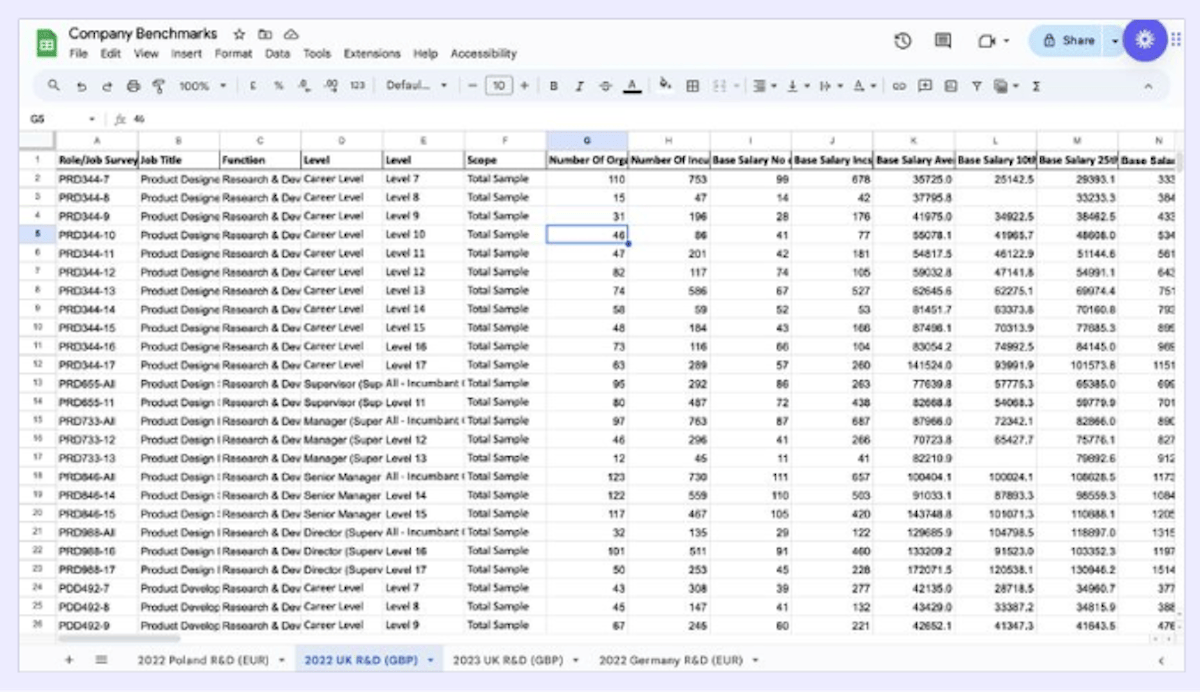The width and height of the screenshot is (1200, 692).
Task: Click the borders icon
Action: (x=692, y=86)
